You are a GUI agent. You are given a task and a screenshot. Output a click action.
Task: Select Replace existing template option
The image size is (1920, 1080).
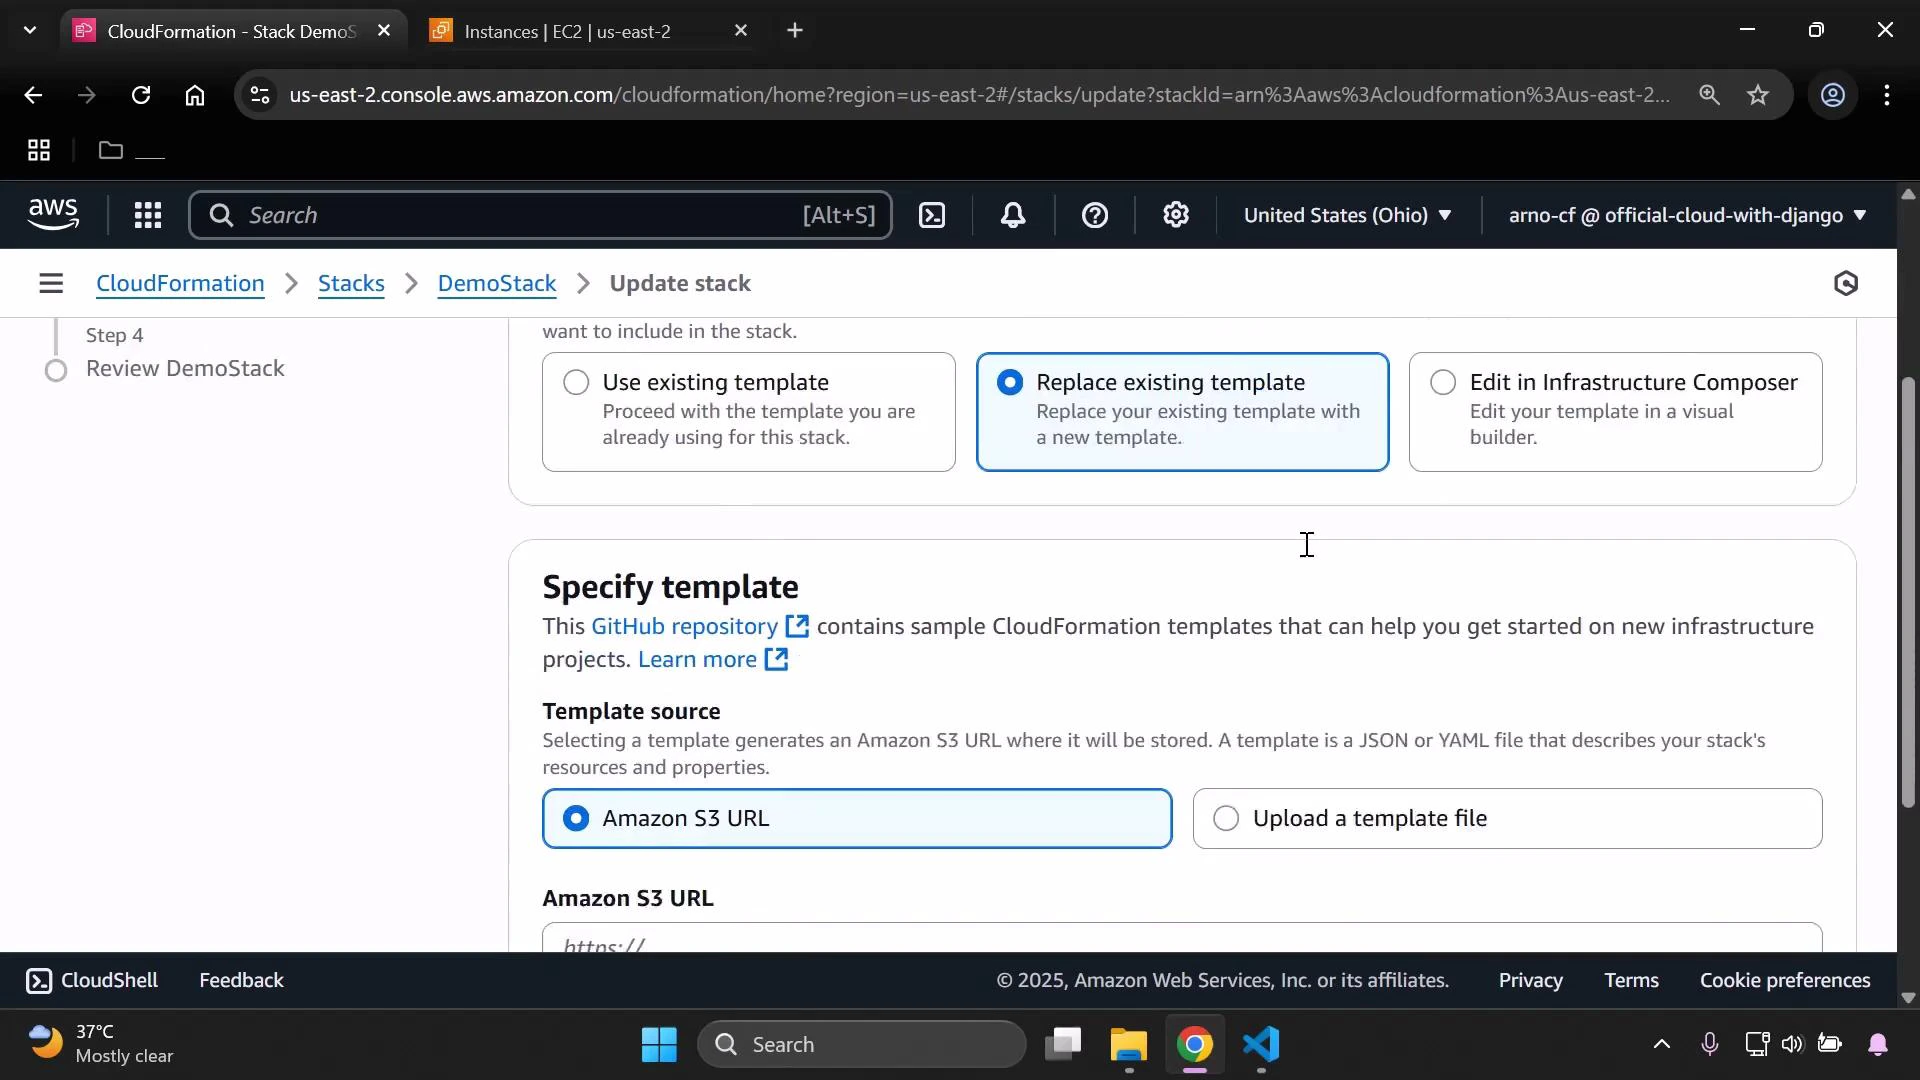tap(1182, 412)
